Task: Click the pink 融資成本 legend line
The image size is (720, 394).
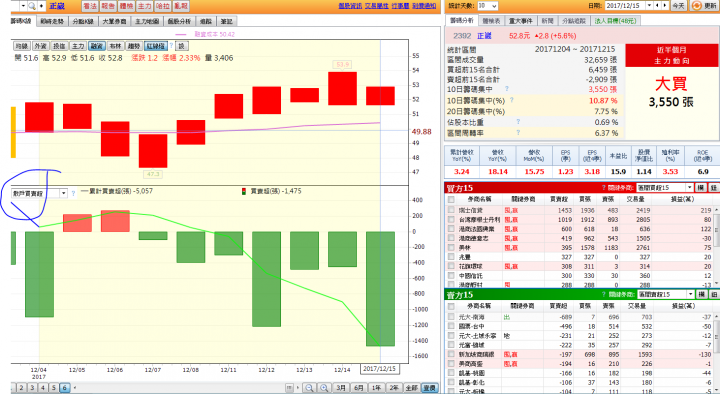Action: [x=180, y=34]
